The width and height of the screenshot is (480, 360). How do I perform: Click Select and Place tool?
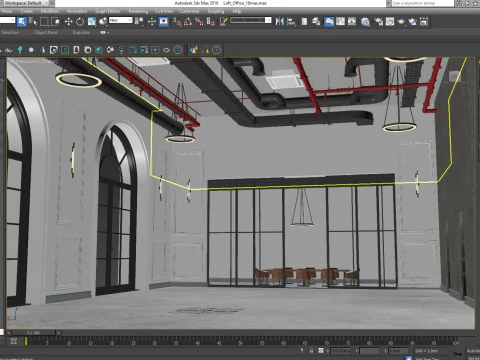click(103, 22)
